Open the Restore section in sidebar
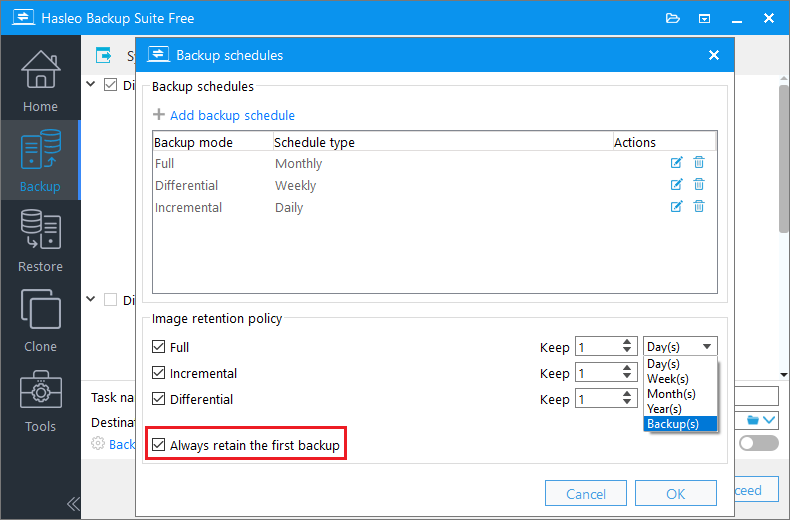 (x=40, y=240)
